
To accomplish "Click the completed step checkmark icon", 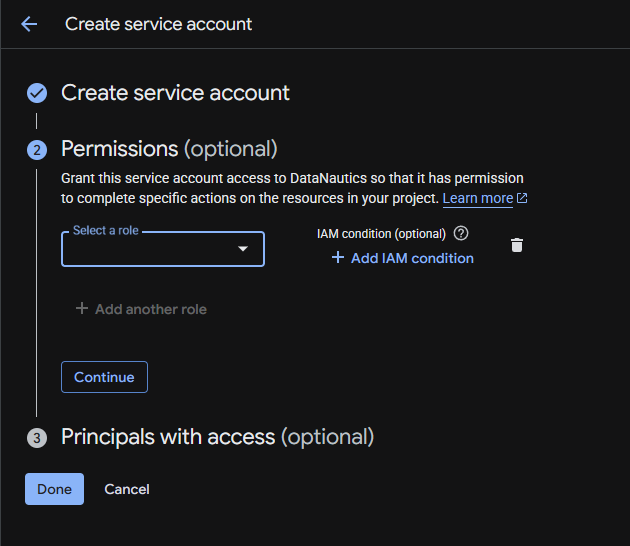I will coord(37,93).
